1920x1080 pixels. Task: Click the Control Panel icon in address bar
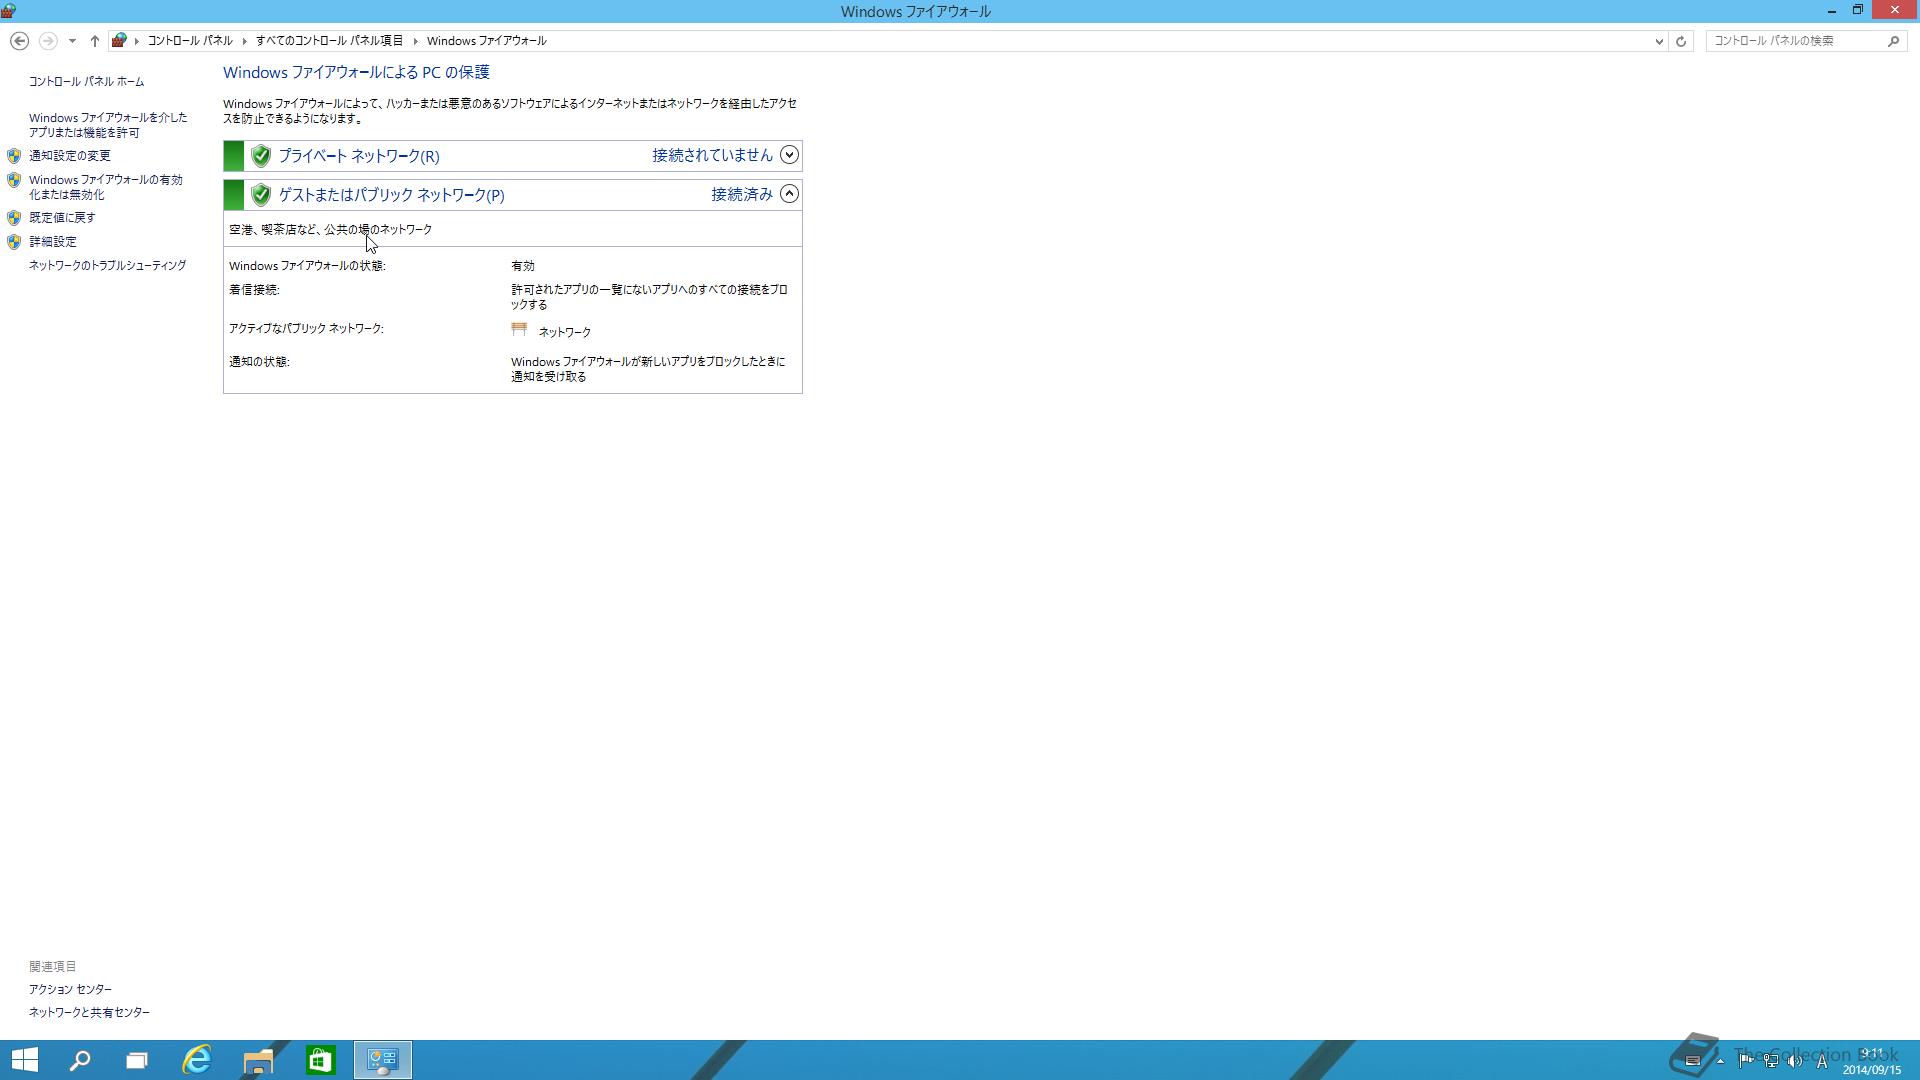tap(119, 41)
